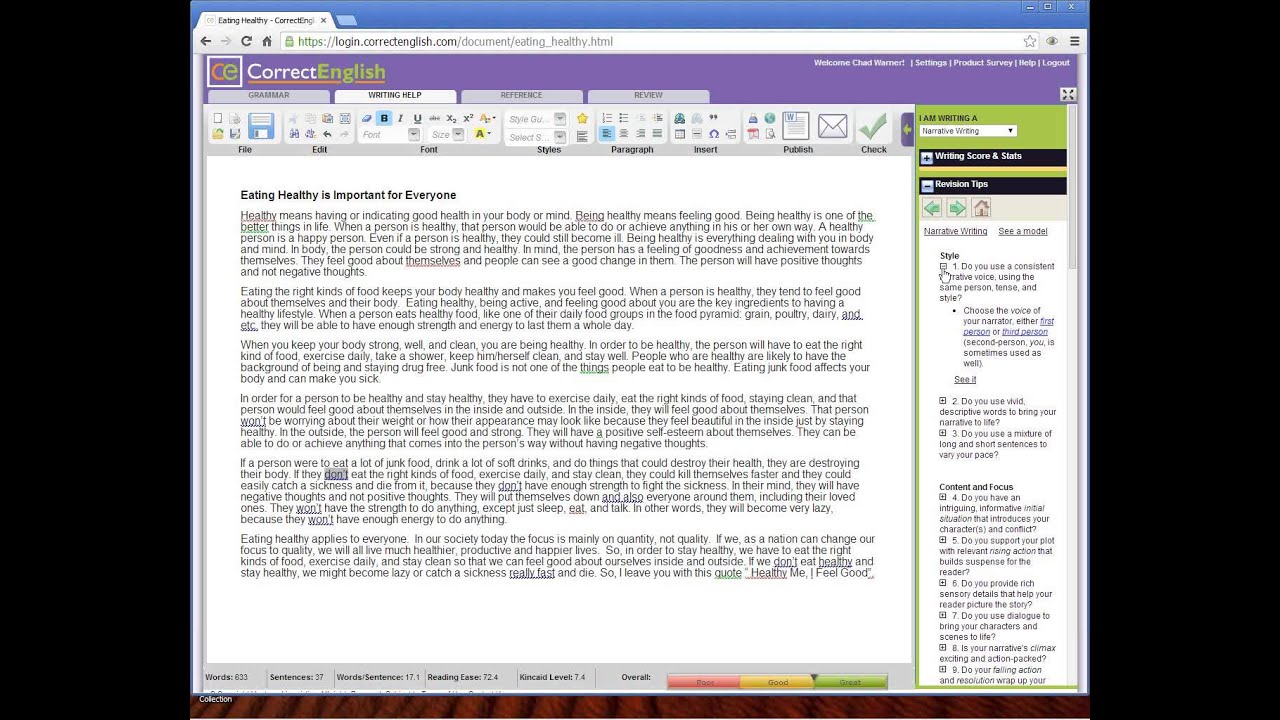Go to previous revision tip
Screen dimensions: 1280x720
(x=932, y=208)
